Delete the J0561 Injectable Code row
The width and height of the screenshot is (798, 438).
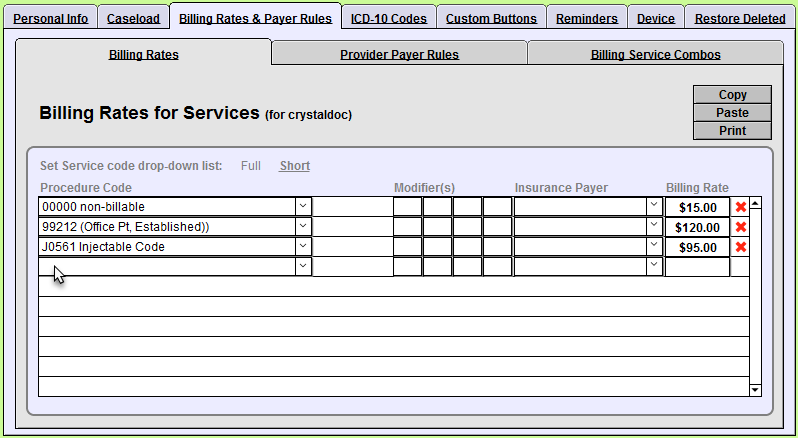[x=741, y=247]
